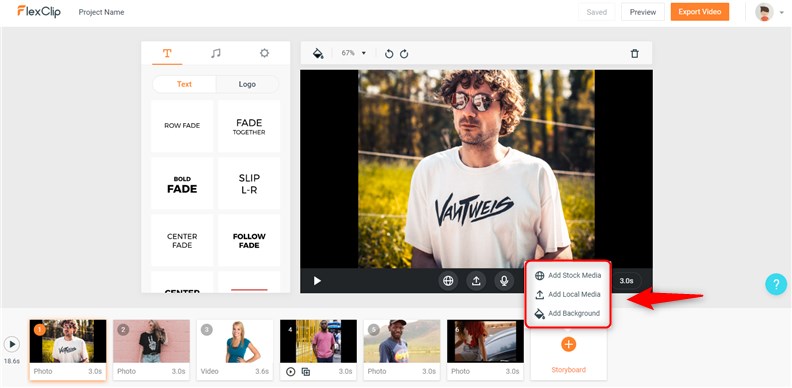Click the 18.6s total duration text
This screenshot has width=792, height=388.
tap(12, 362)
